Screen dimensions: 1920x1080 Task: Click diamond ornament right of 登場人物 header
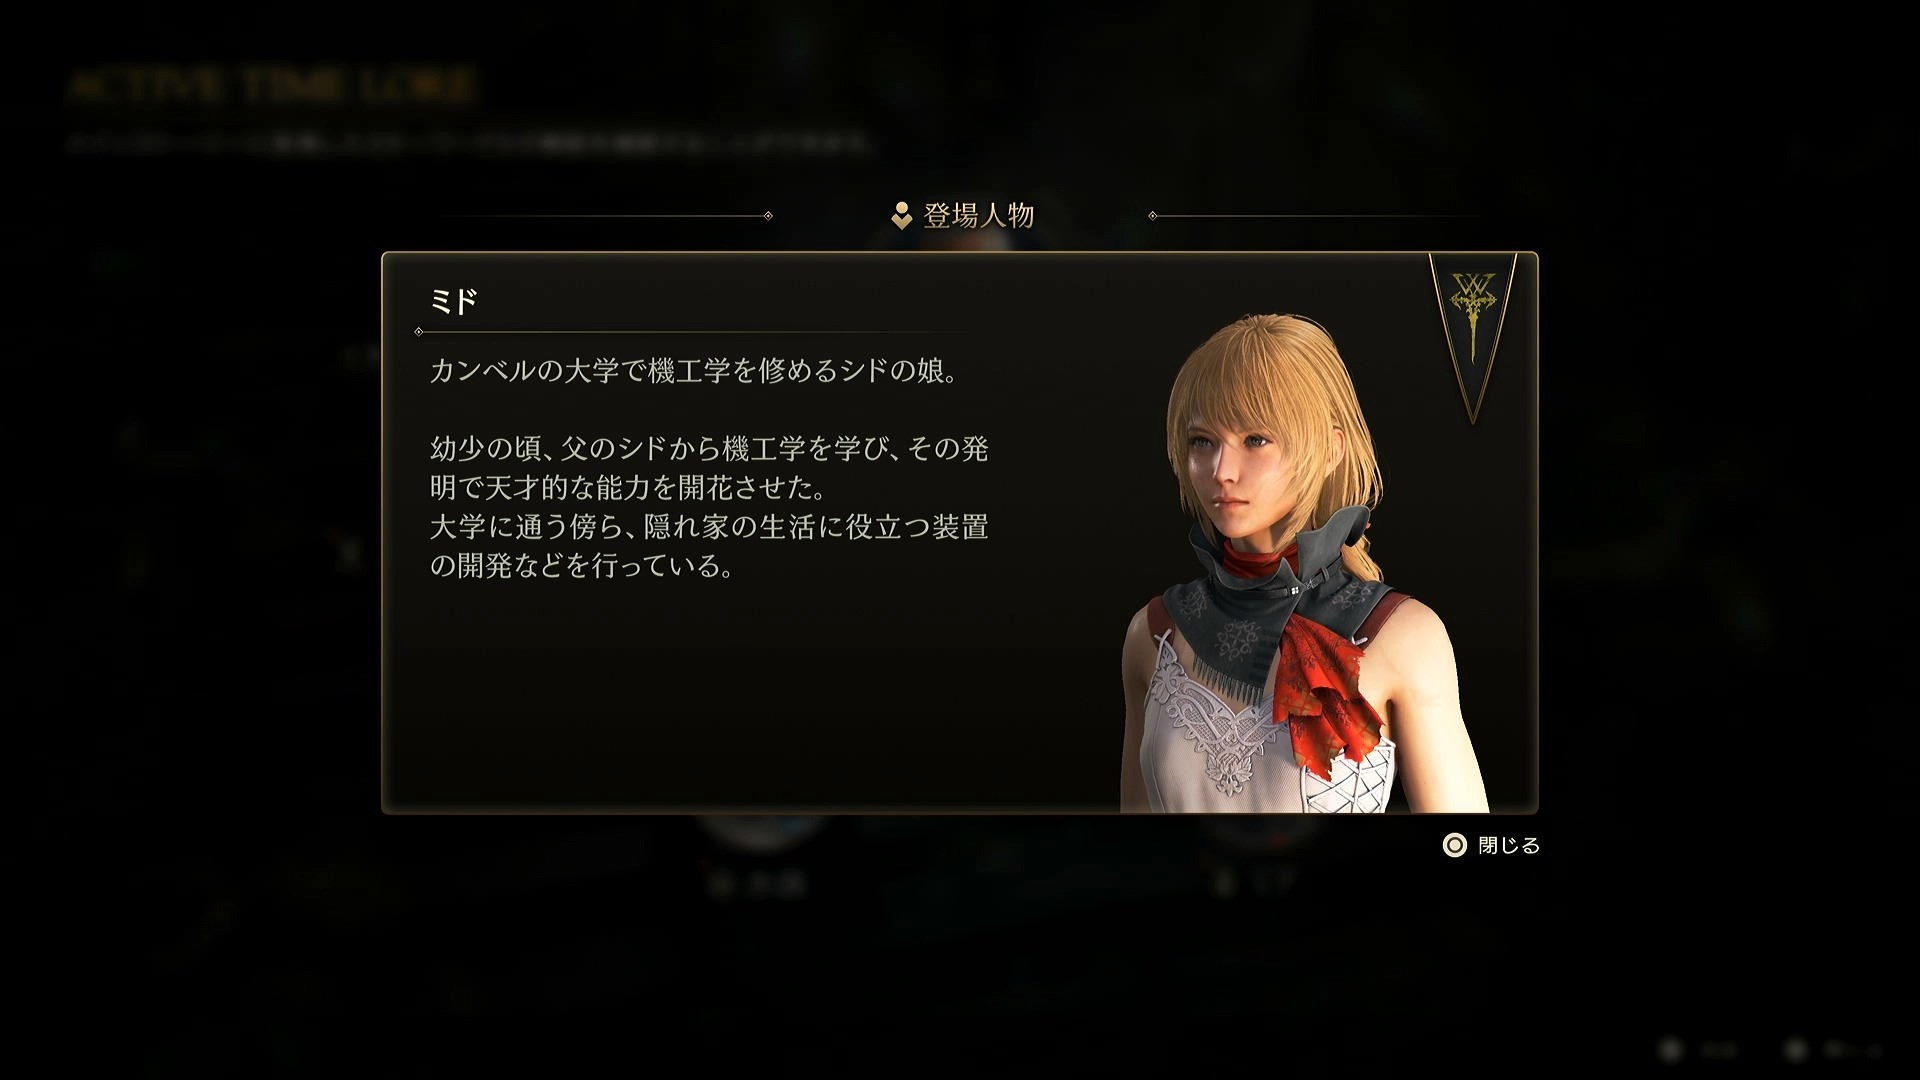pyautogui.click(x=1153, y=216)
